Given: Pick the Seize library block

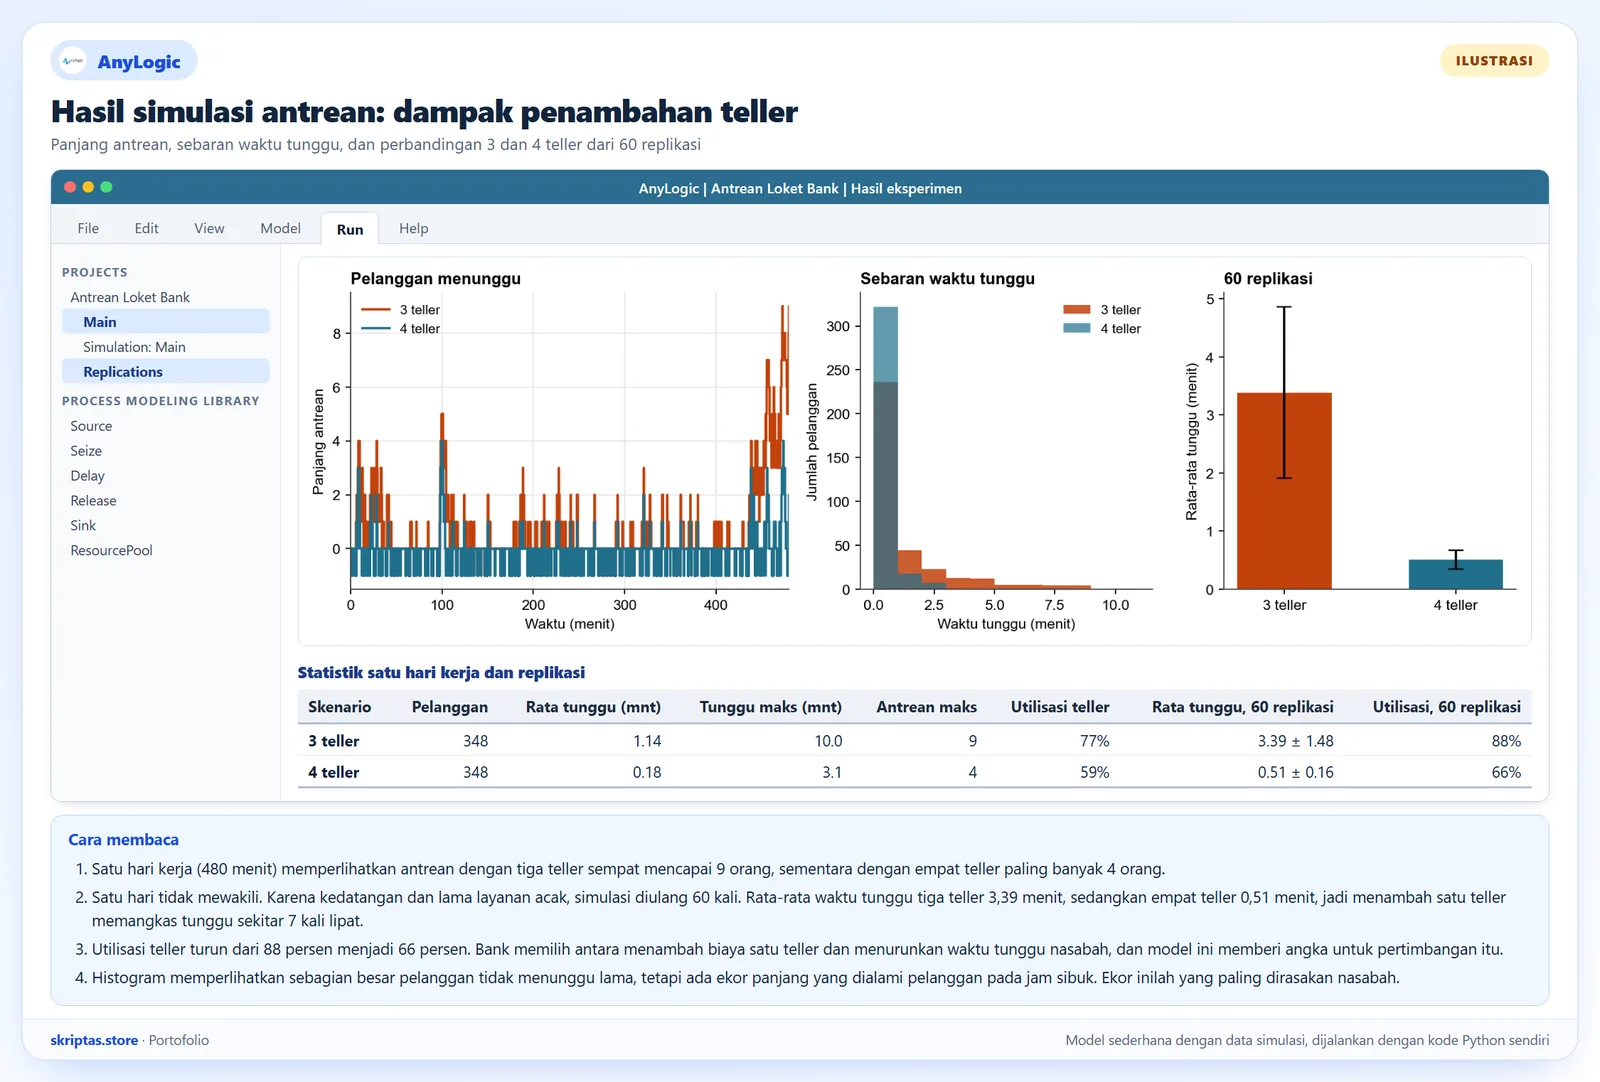Looking at the screenshot, I should tap(86, 450).
